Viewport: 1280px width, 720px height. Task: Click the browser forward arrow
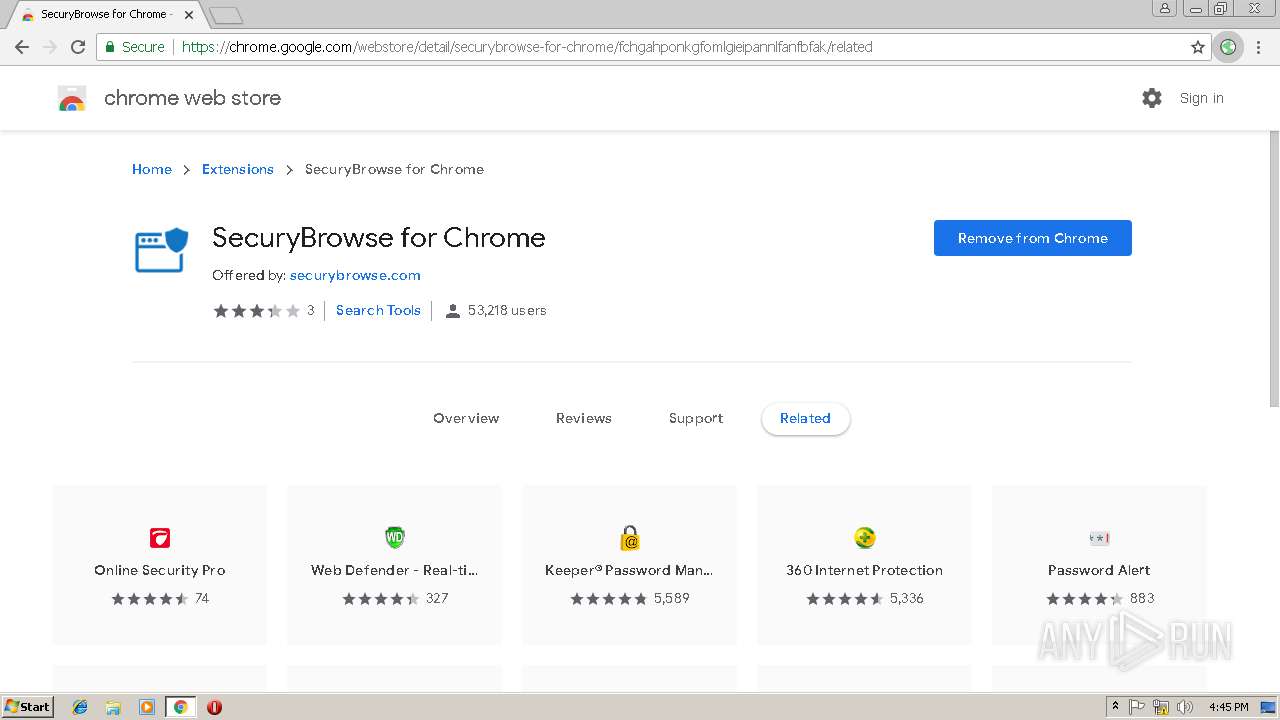49,47
